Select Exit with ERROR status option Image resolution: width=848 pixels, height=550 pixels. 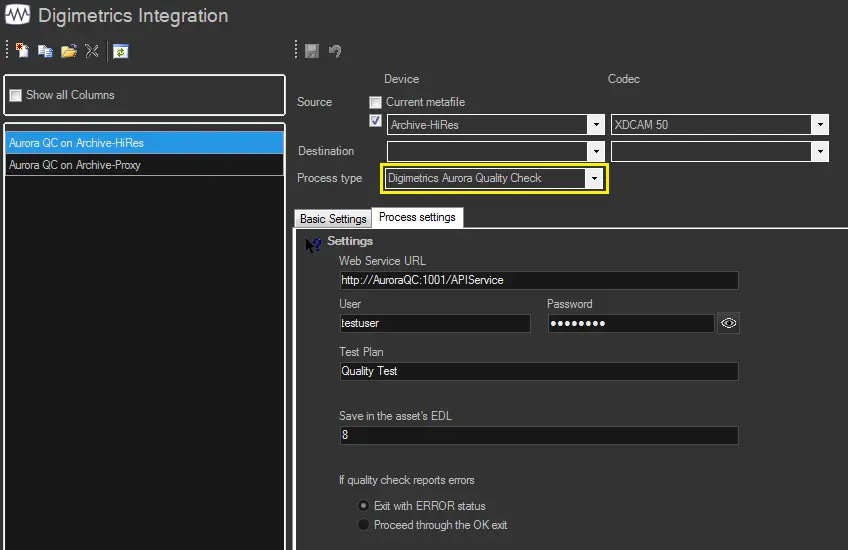pyautogui.click(x=363, y=506)
